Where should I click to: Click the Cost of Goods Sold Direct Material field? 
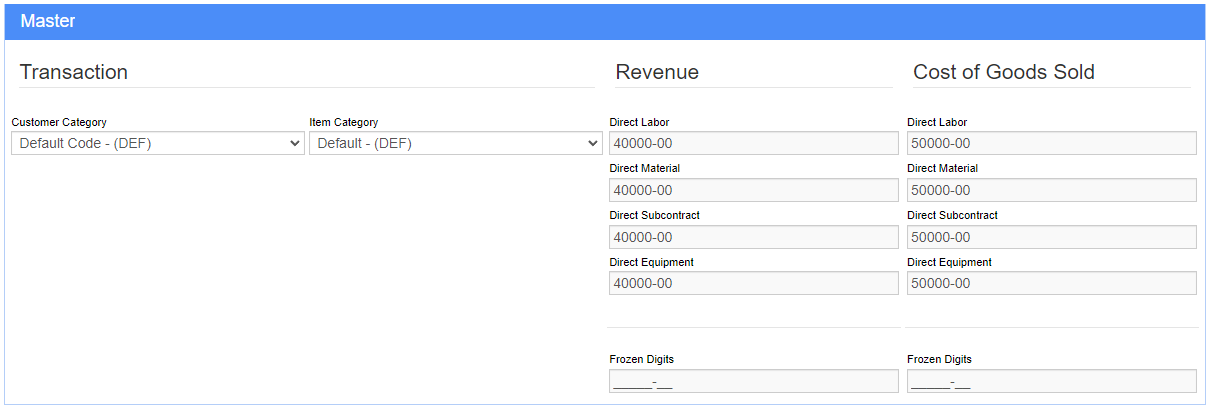[x=1052, y=190]
